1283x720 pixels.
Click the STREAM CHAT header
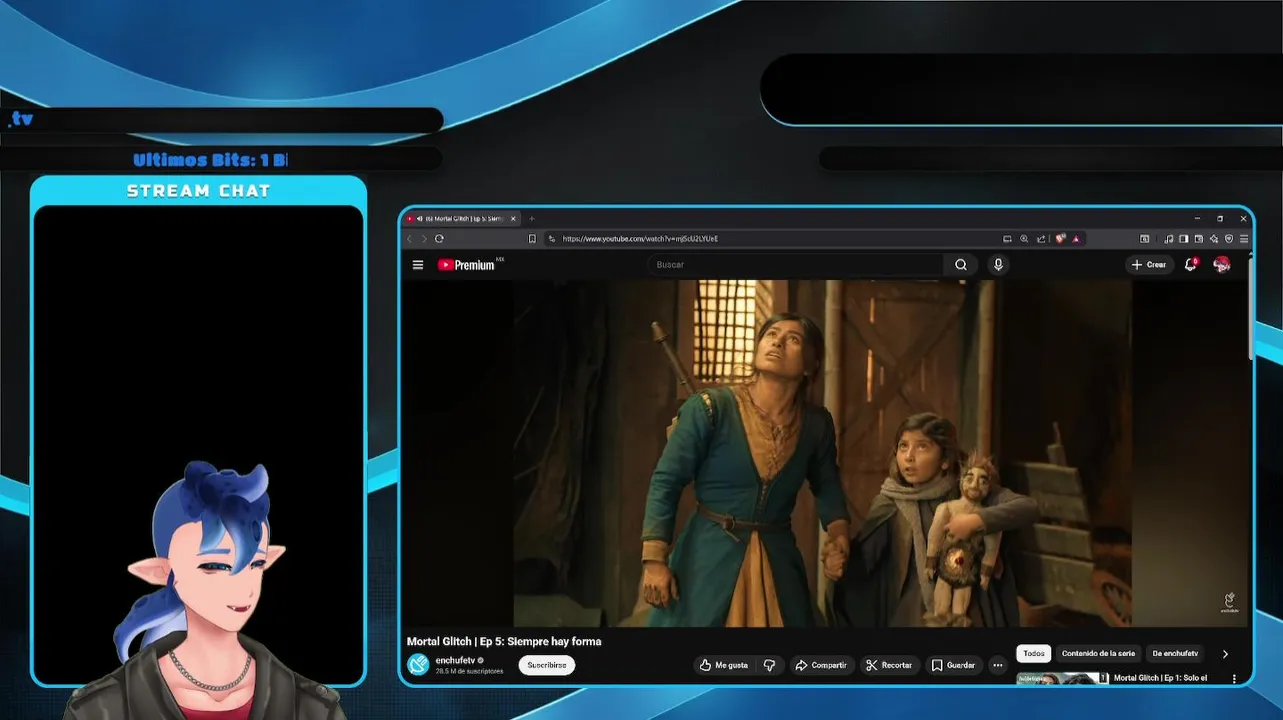[x=198, y=190]
